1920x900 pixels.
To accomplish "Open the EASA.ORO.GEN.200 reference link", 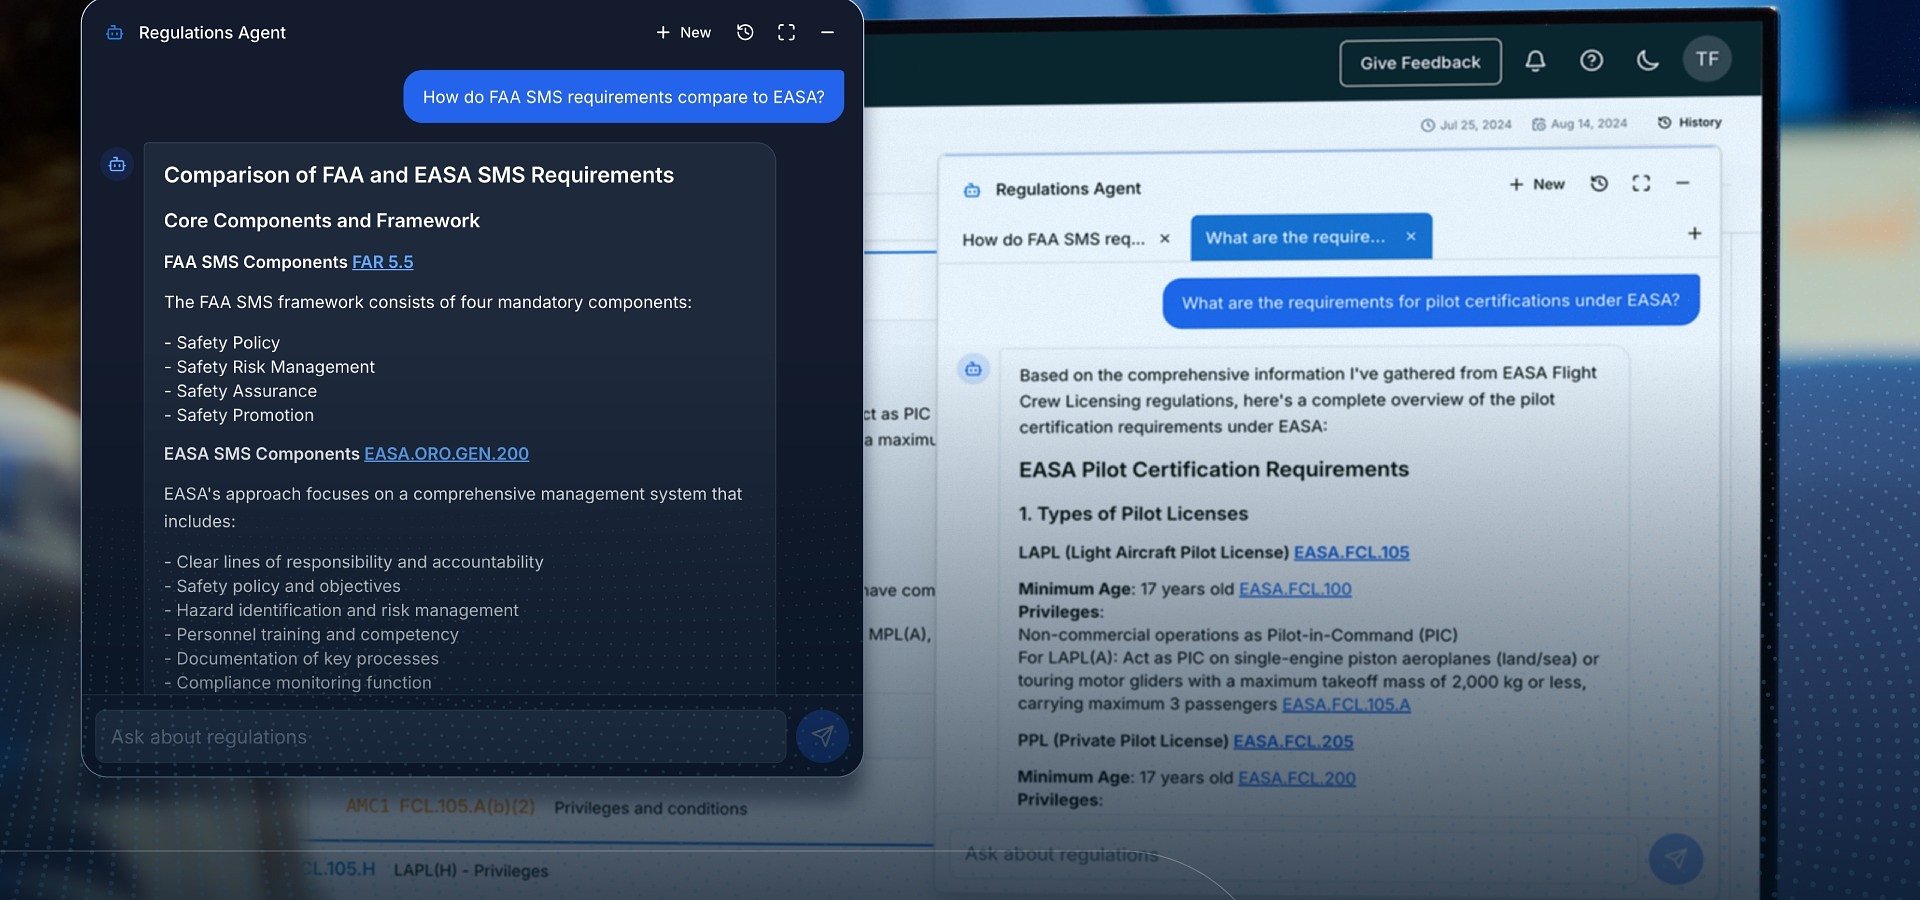I will pyautogui.click(x=447, y=454).
